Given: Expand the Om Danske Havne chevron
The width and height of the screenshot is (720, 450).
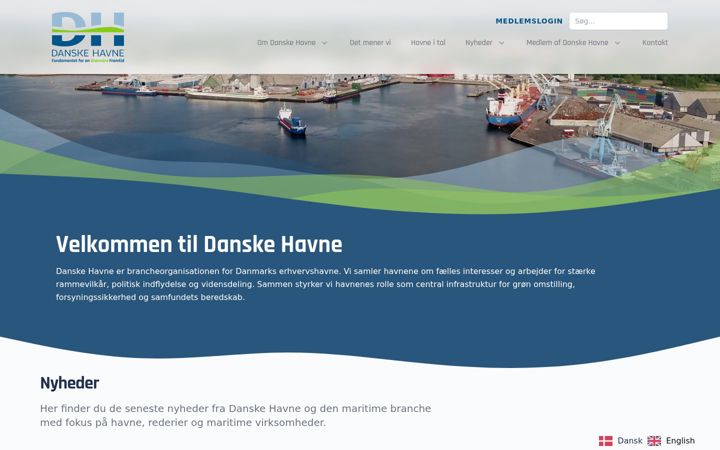Looking at the screenshot, I should point(324,43).
